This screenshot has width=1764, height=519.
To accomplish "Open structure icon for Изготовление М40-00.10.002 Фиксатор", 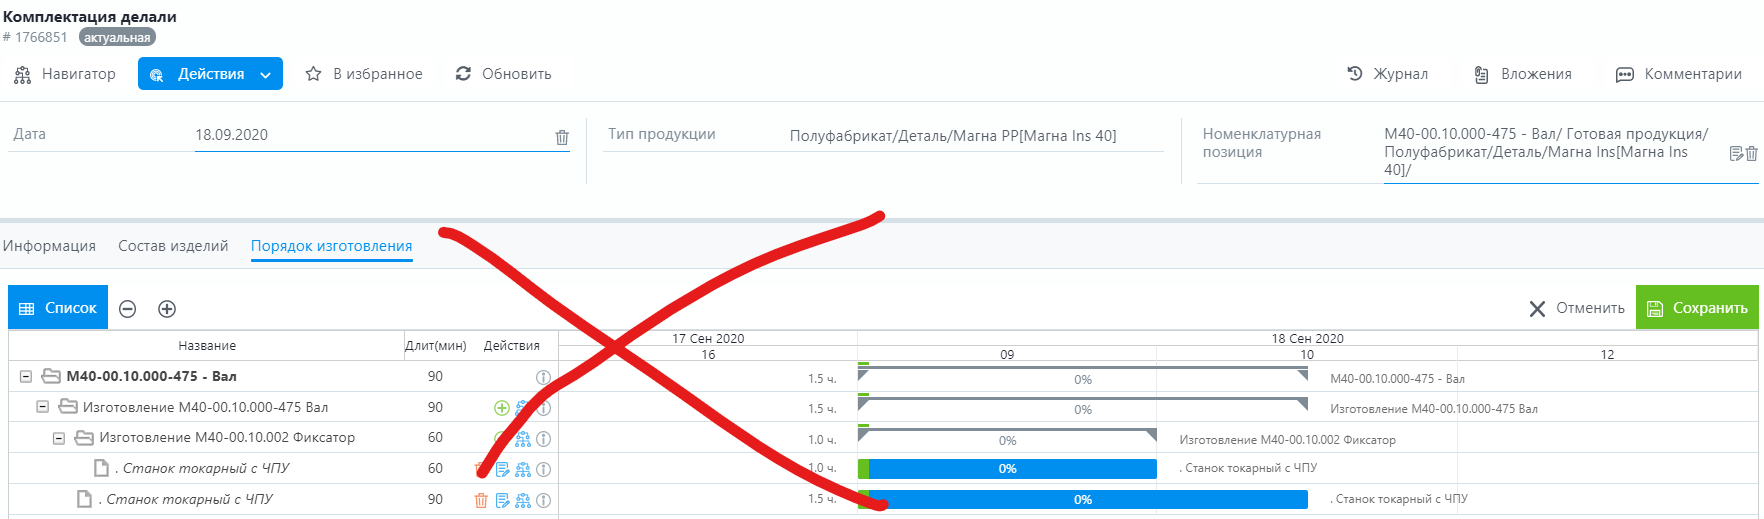I will (523, 439).
